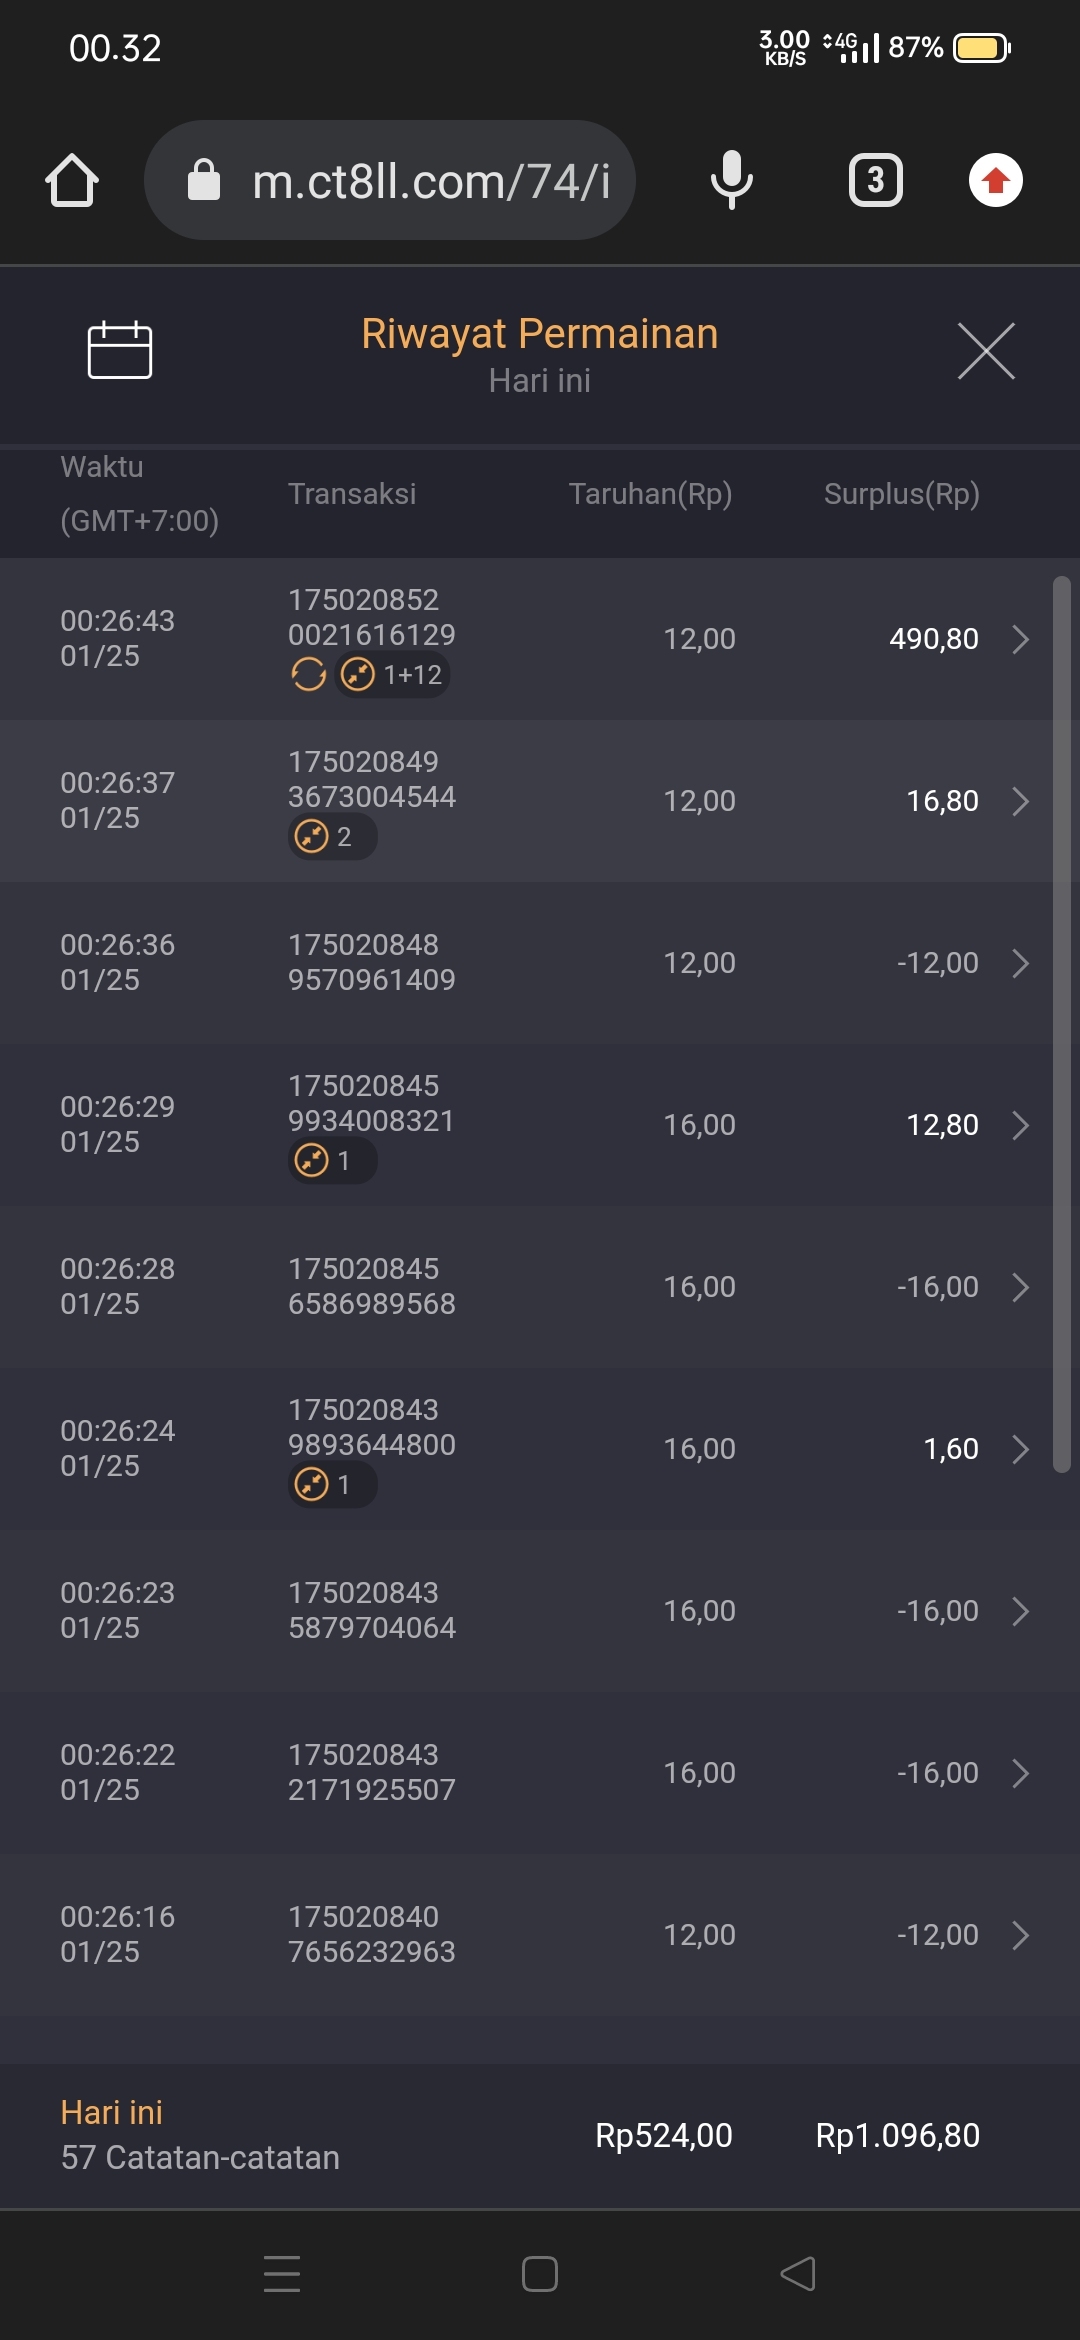Click the vertical scrollbar on the history list
1080x2340 pixels.
point(1061,1020)
